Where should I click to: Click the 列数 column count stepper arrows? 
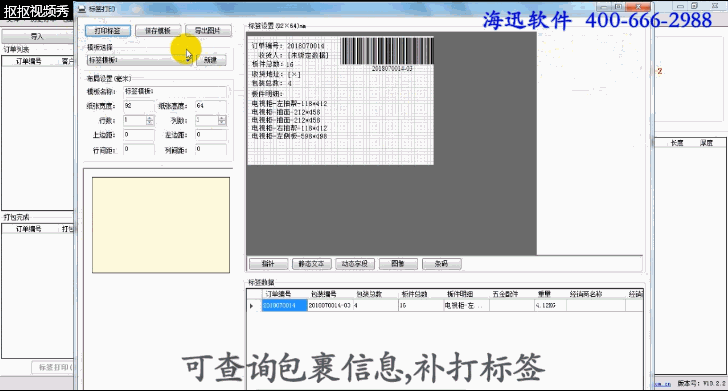[x=222, y=121]
